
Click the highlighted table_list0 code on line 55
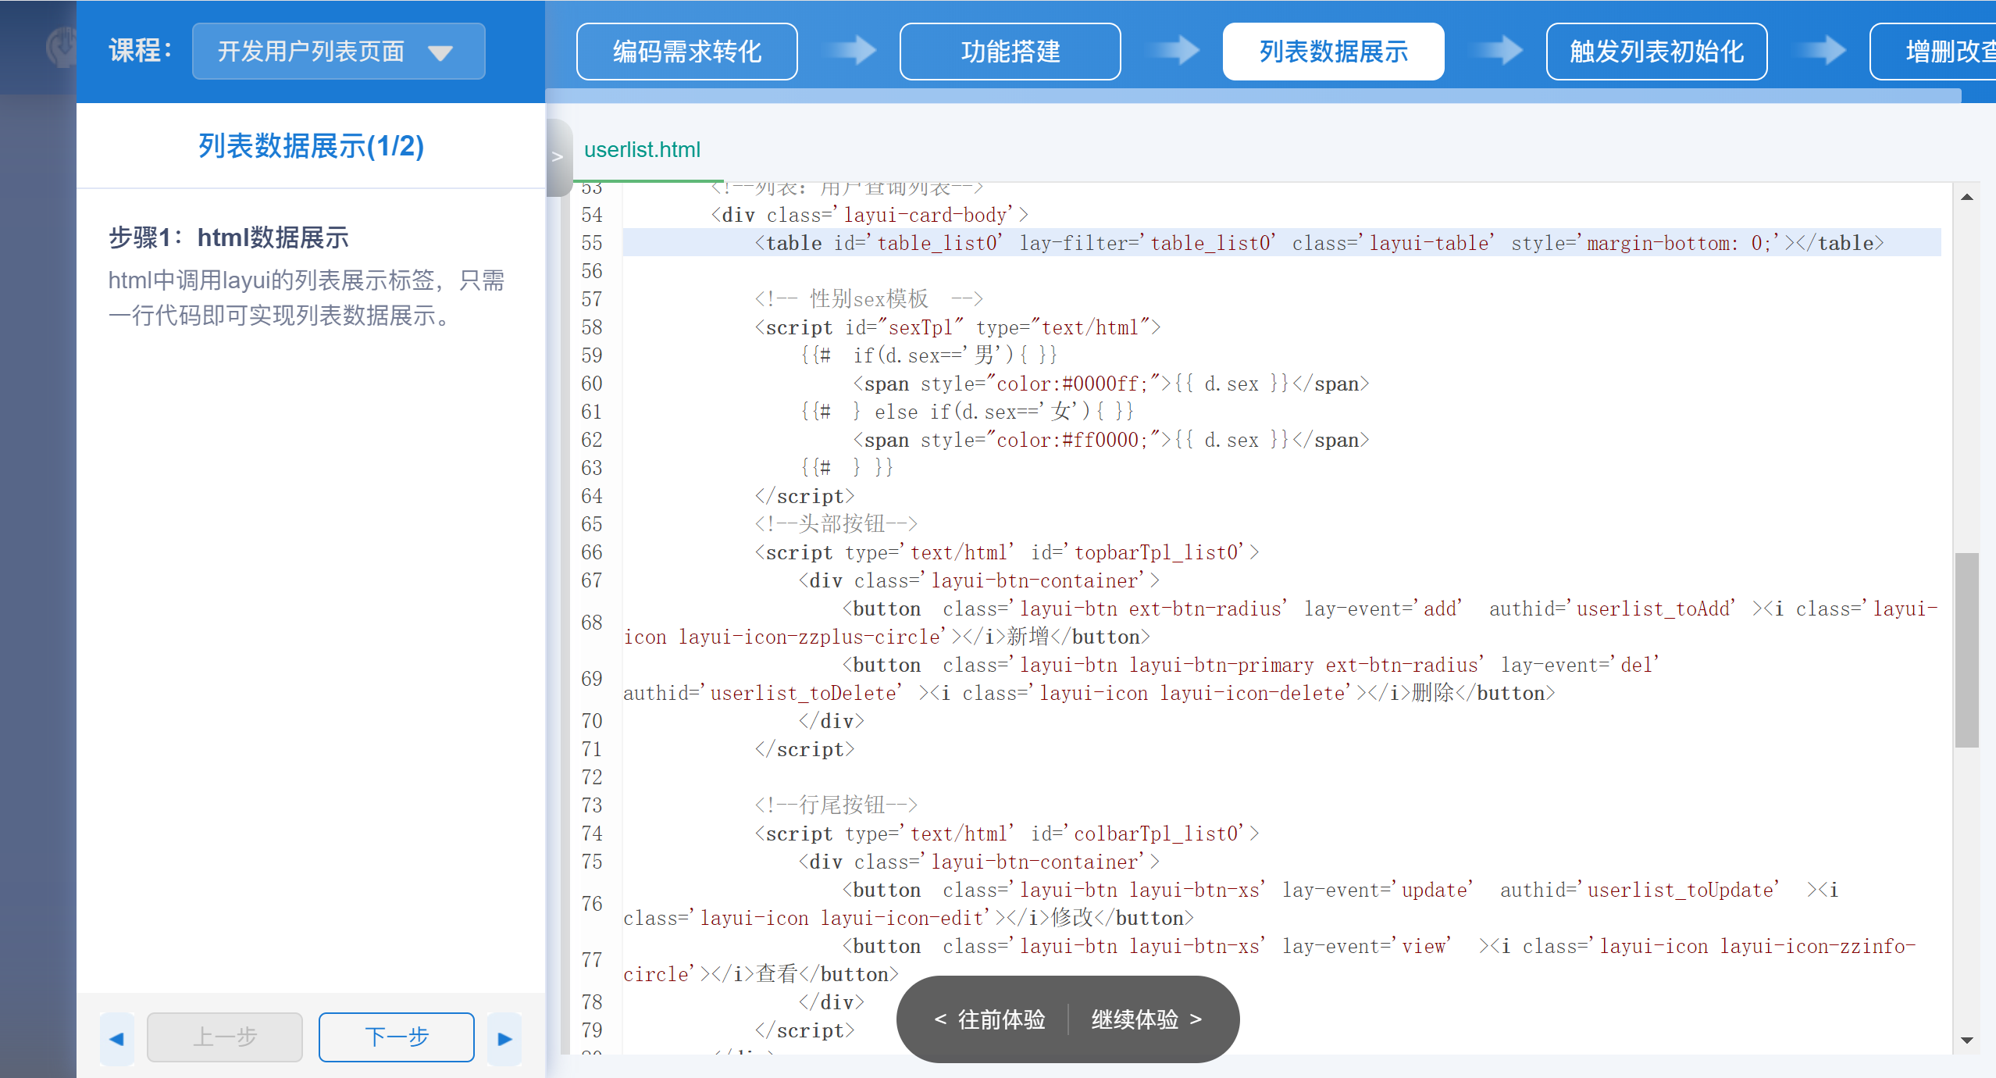[x=1319, y=243]
